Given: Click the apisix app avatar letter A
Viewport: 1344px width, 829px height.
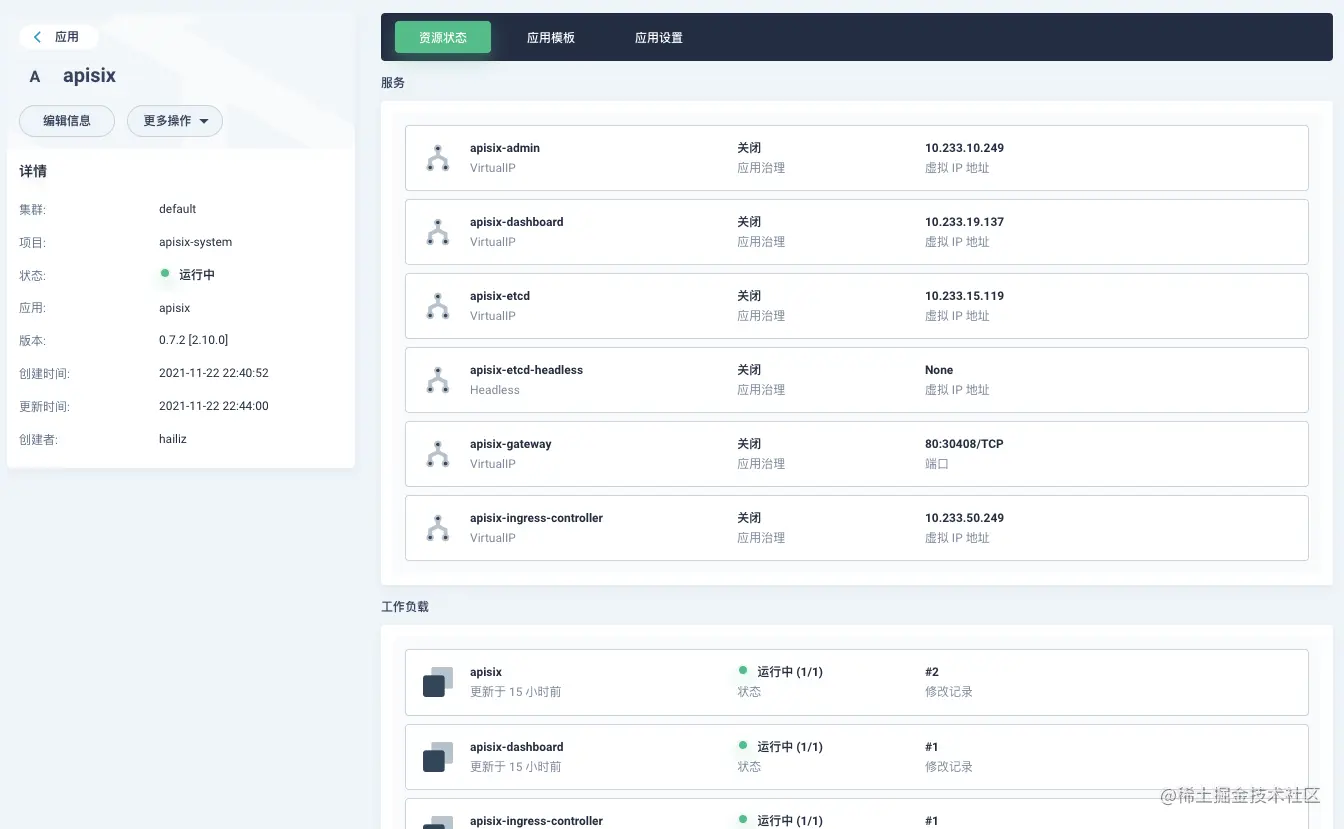Looking at the screenshot, I should click(x=35, y=77).
